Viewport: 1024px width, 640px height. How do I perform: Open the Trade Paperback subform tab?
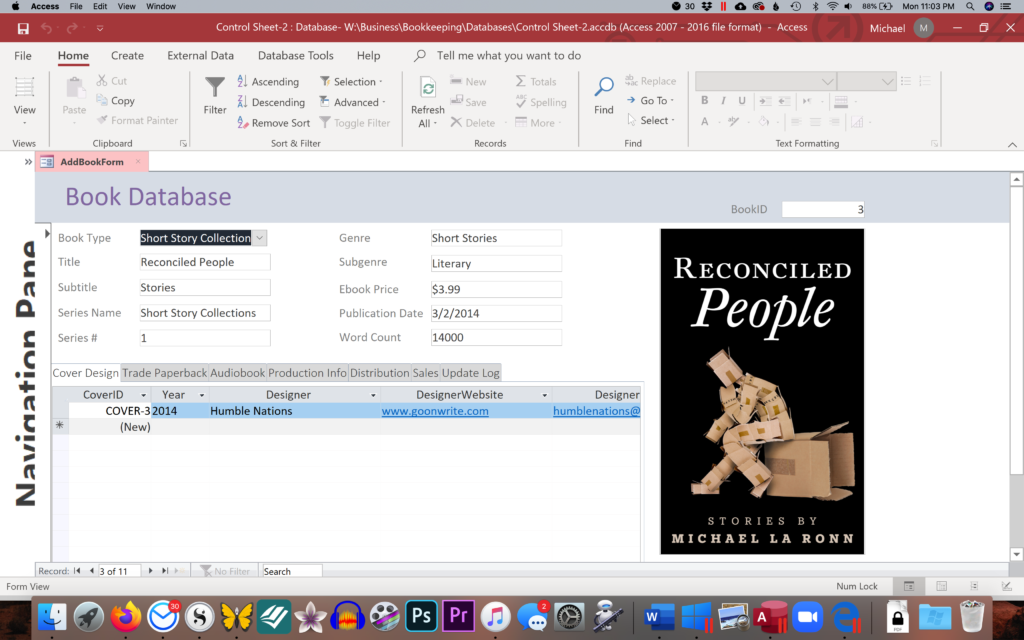(165, 373)
